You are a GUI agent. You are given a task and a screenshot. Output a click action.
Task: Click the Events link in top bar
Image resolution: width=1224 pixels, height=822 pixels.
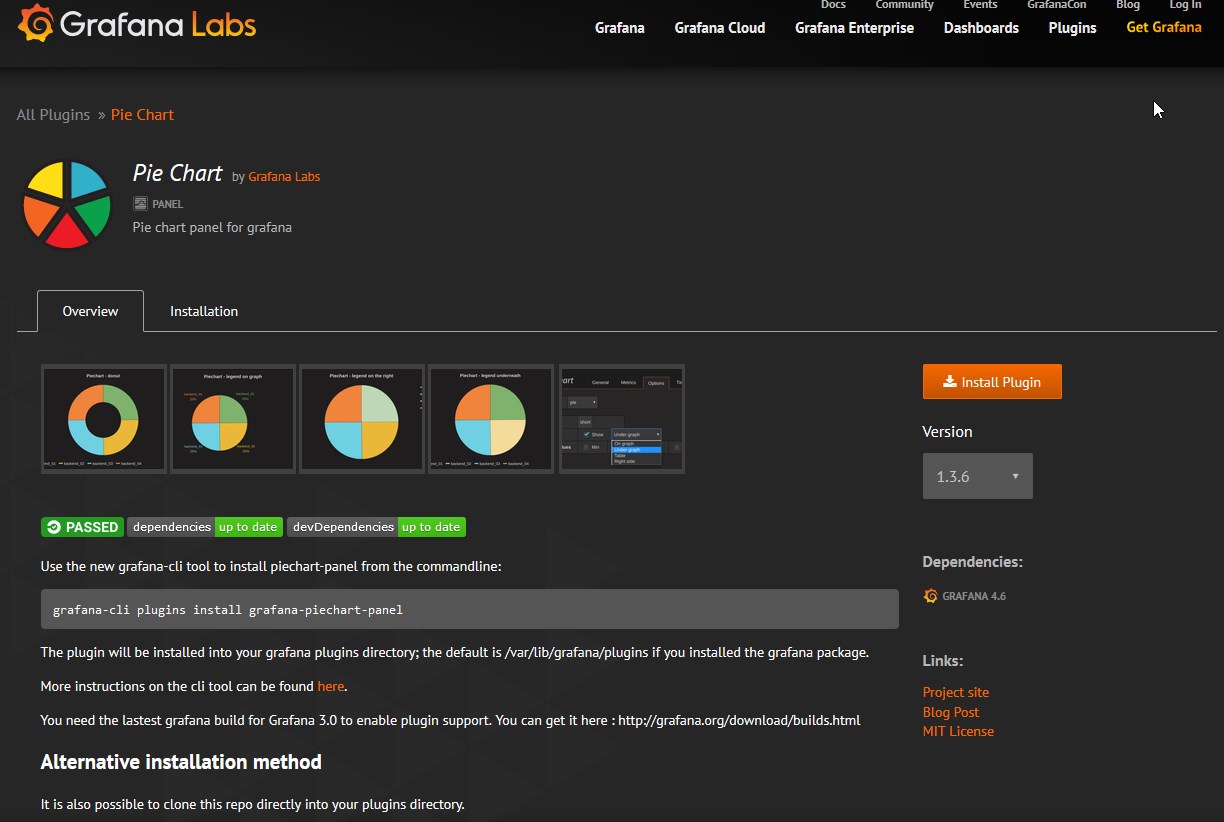click(980, 5)
